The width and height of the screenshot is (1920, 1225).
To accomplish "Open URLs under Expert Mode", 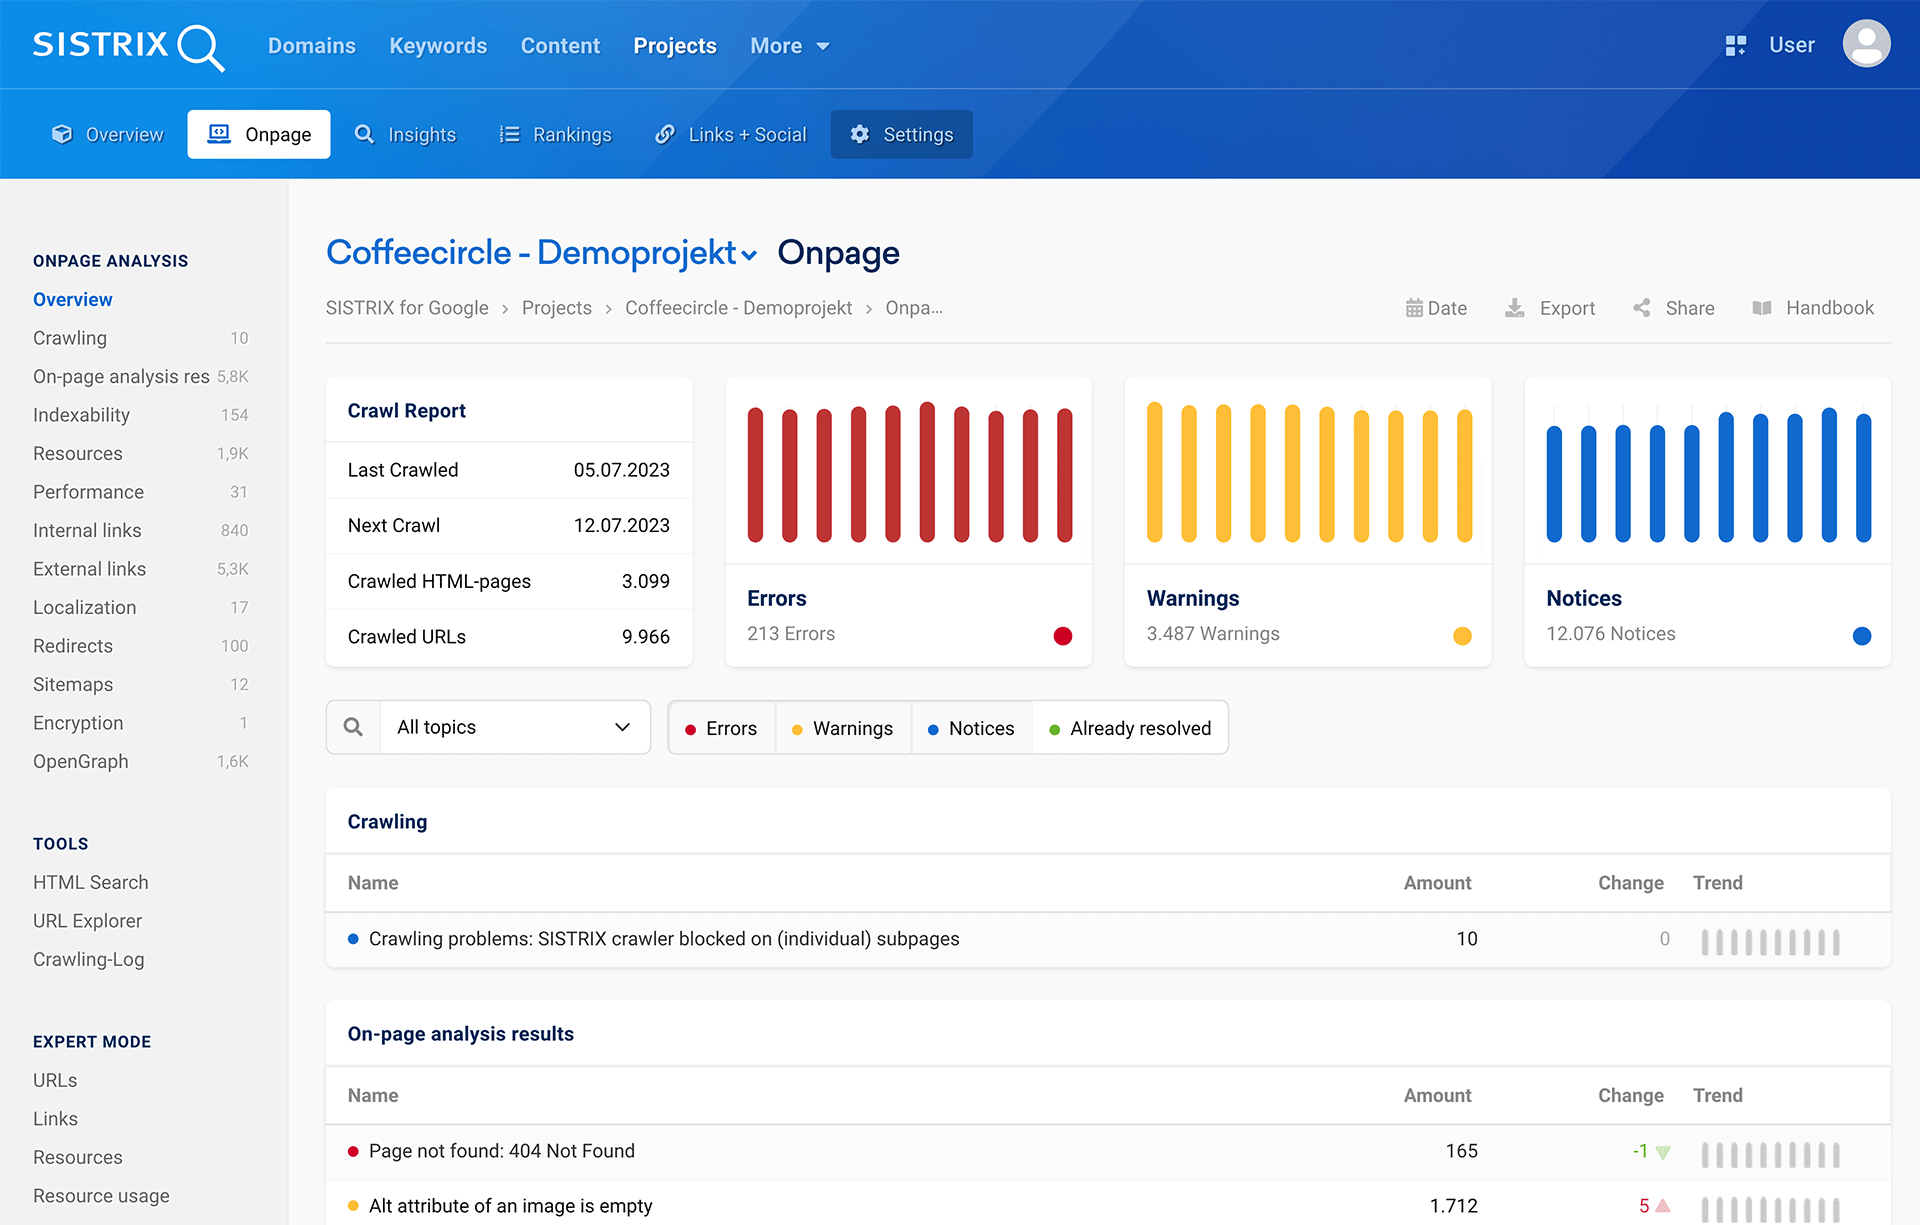I will (55, 1080).
